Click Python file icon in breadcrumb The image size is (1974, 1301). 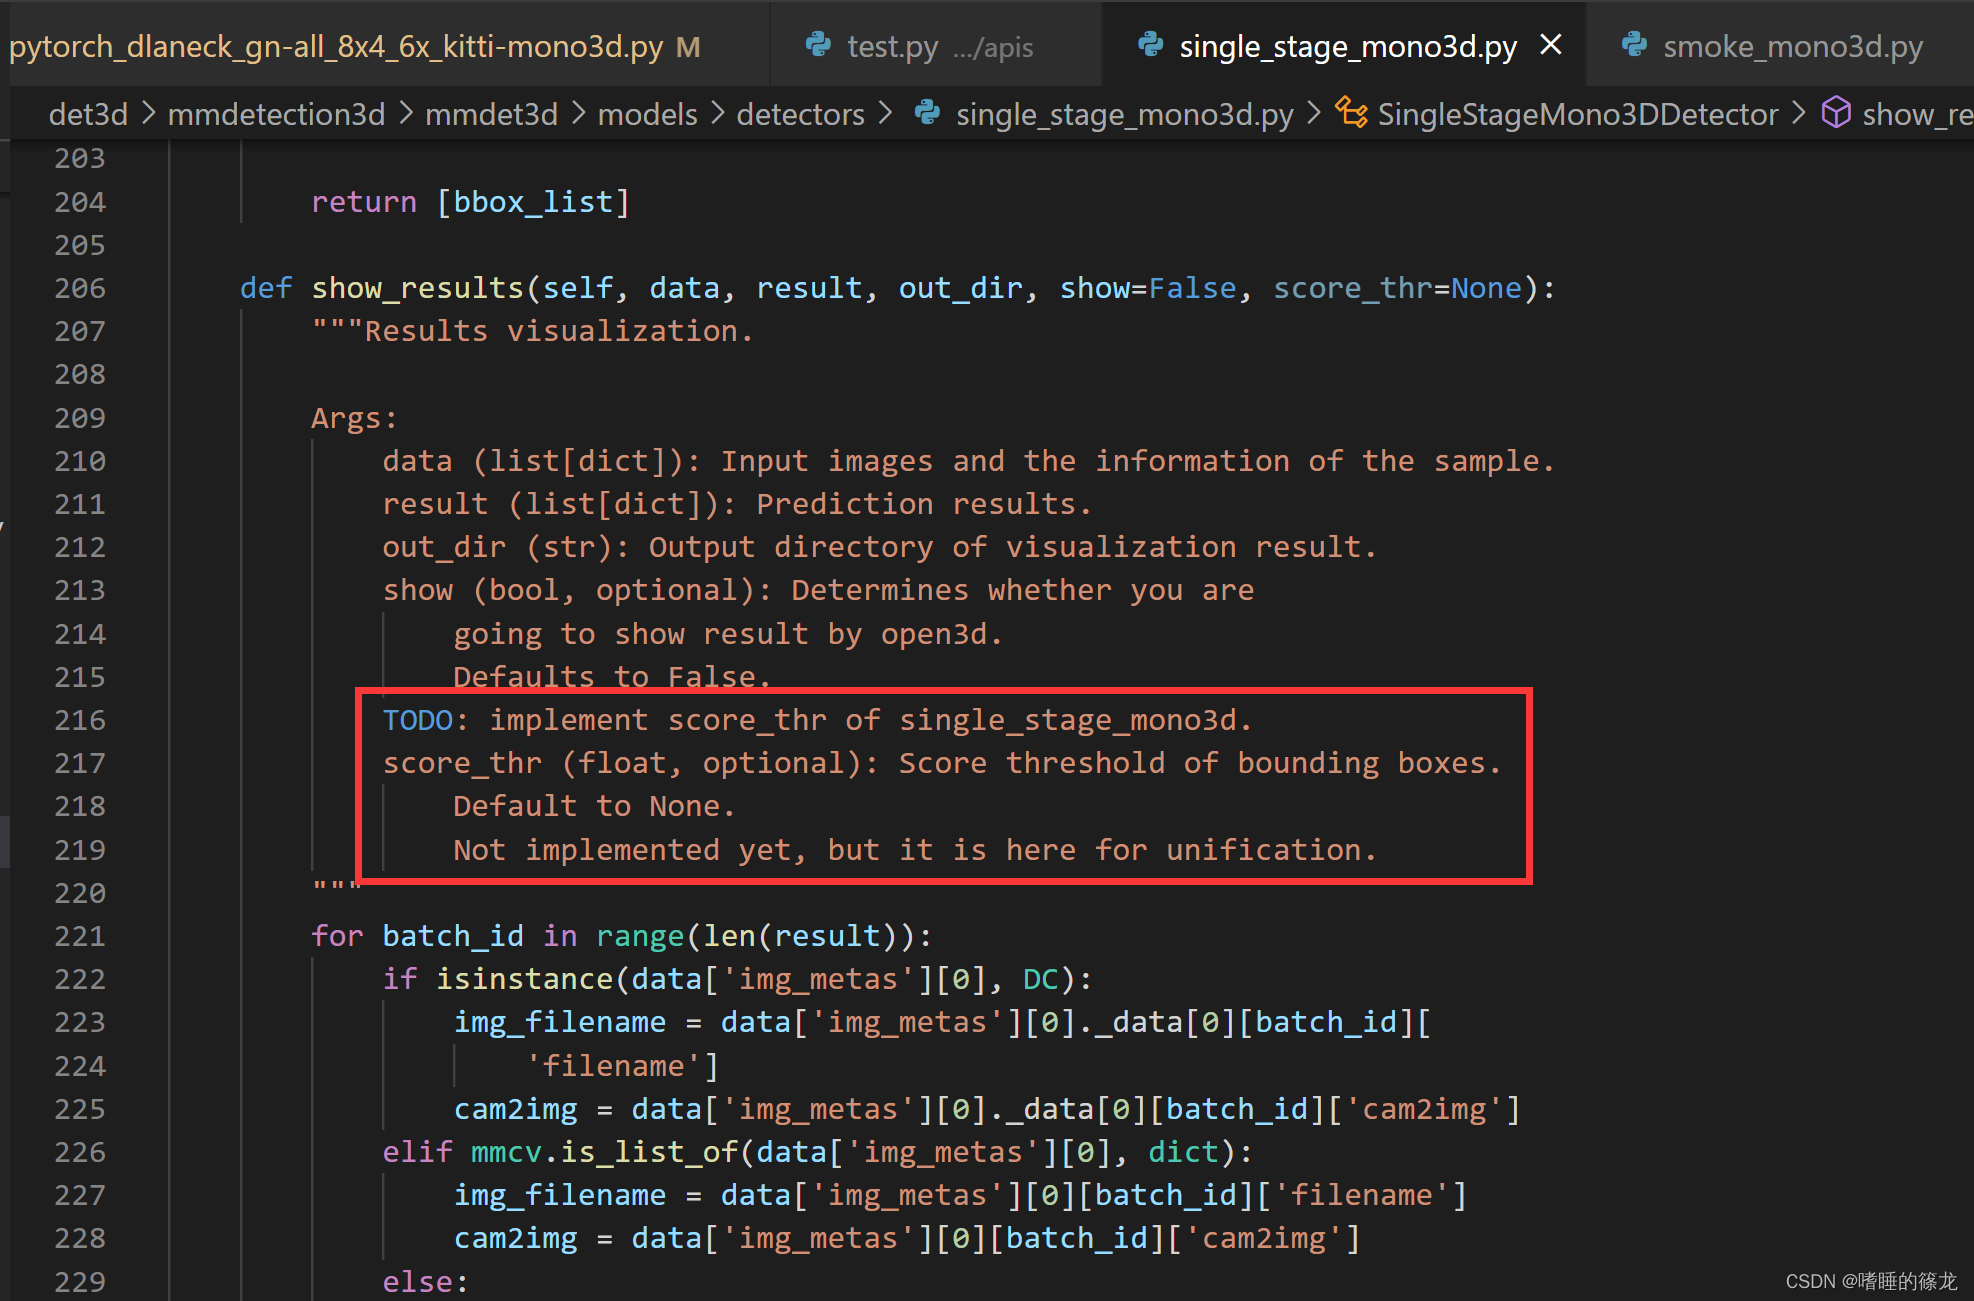(x=928, y=113)
